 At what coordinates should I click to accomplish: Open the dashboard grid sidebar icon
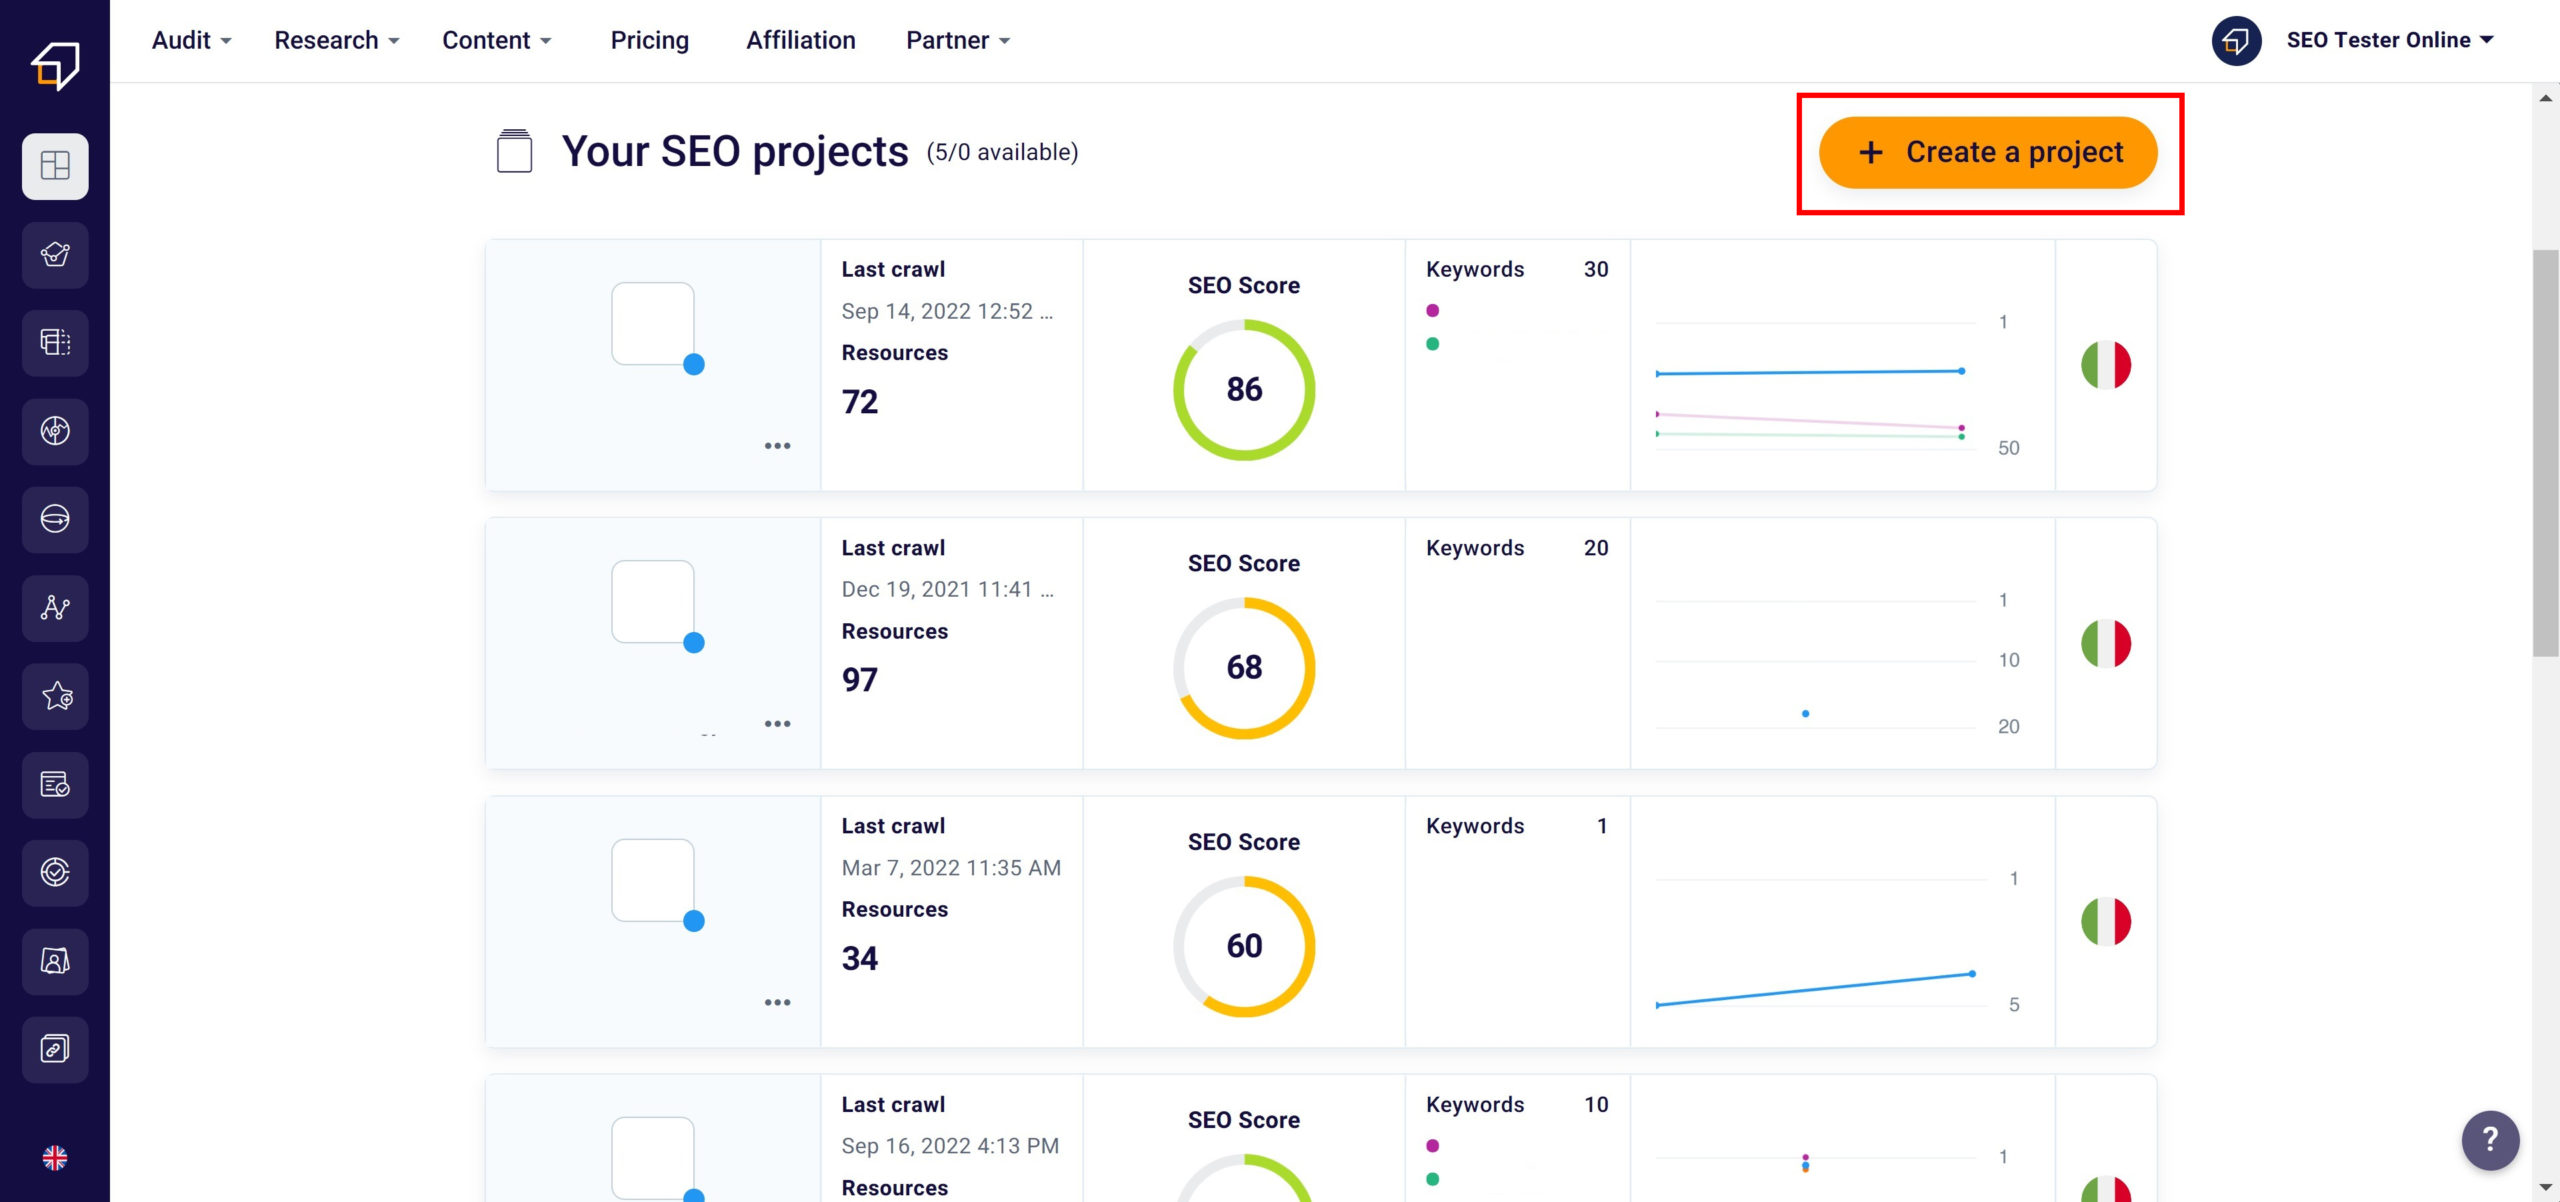click(55, 166)
